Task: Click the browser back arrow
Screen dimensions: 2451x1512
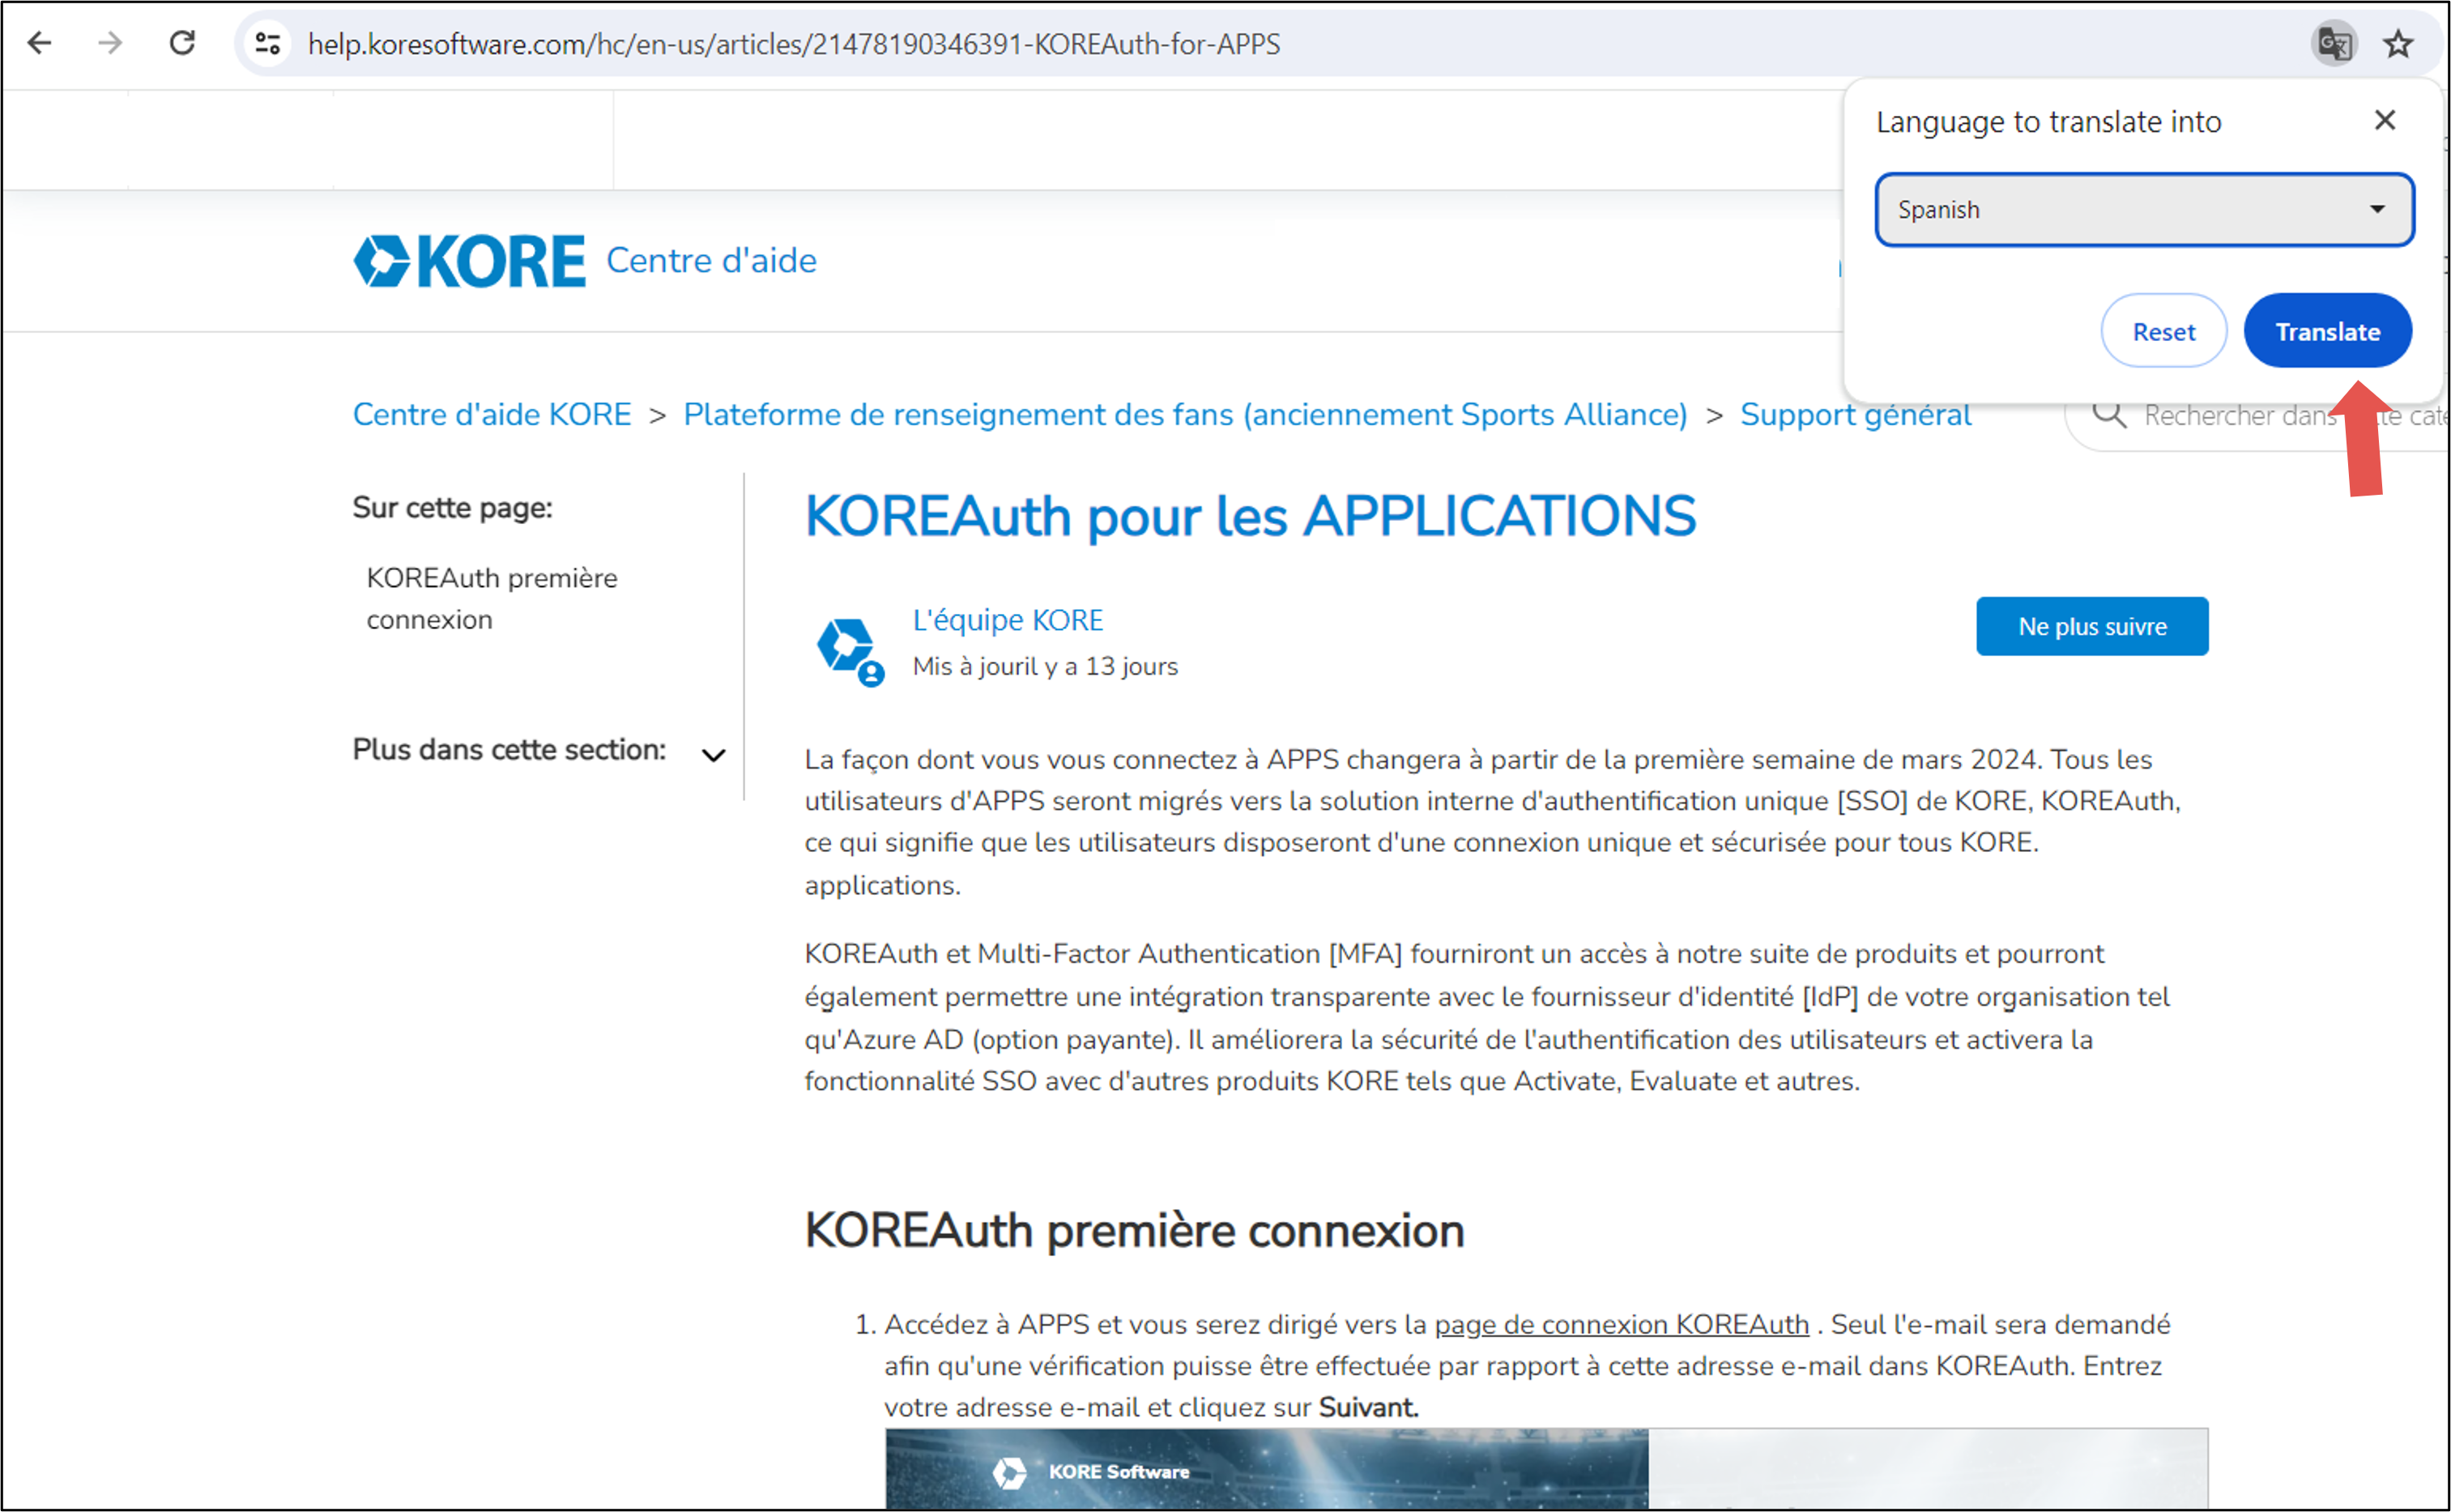Action: [x=40, y=43]
